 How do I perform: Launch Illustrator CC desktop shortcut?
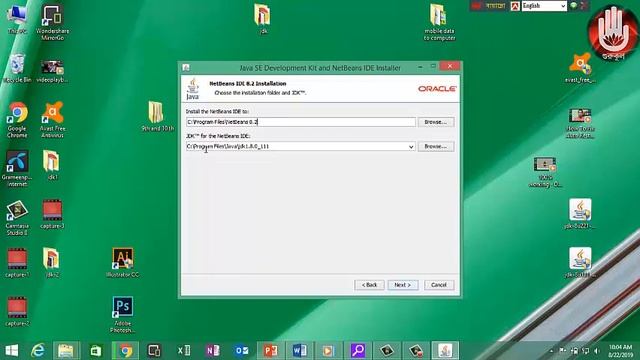122,262
